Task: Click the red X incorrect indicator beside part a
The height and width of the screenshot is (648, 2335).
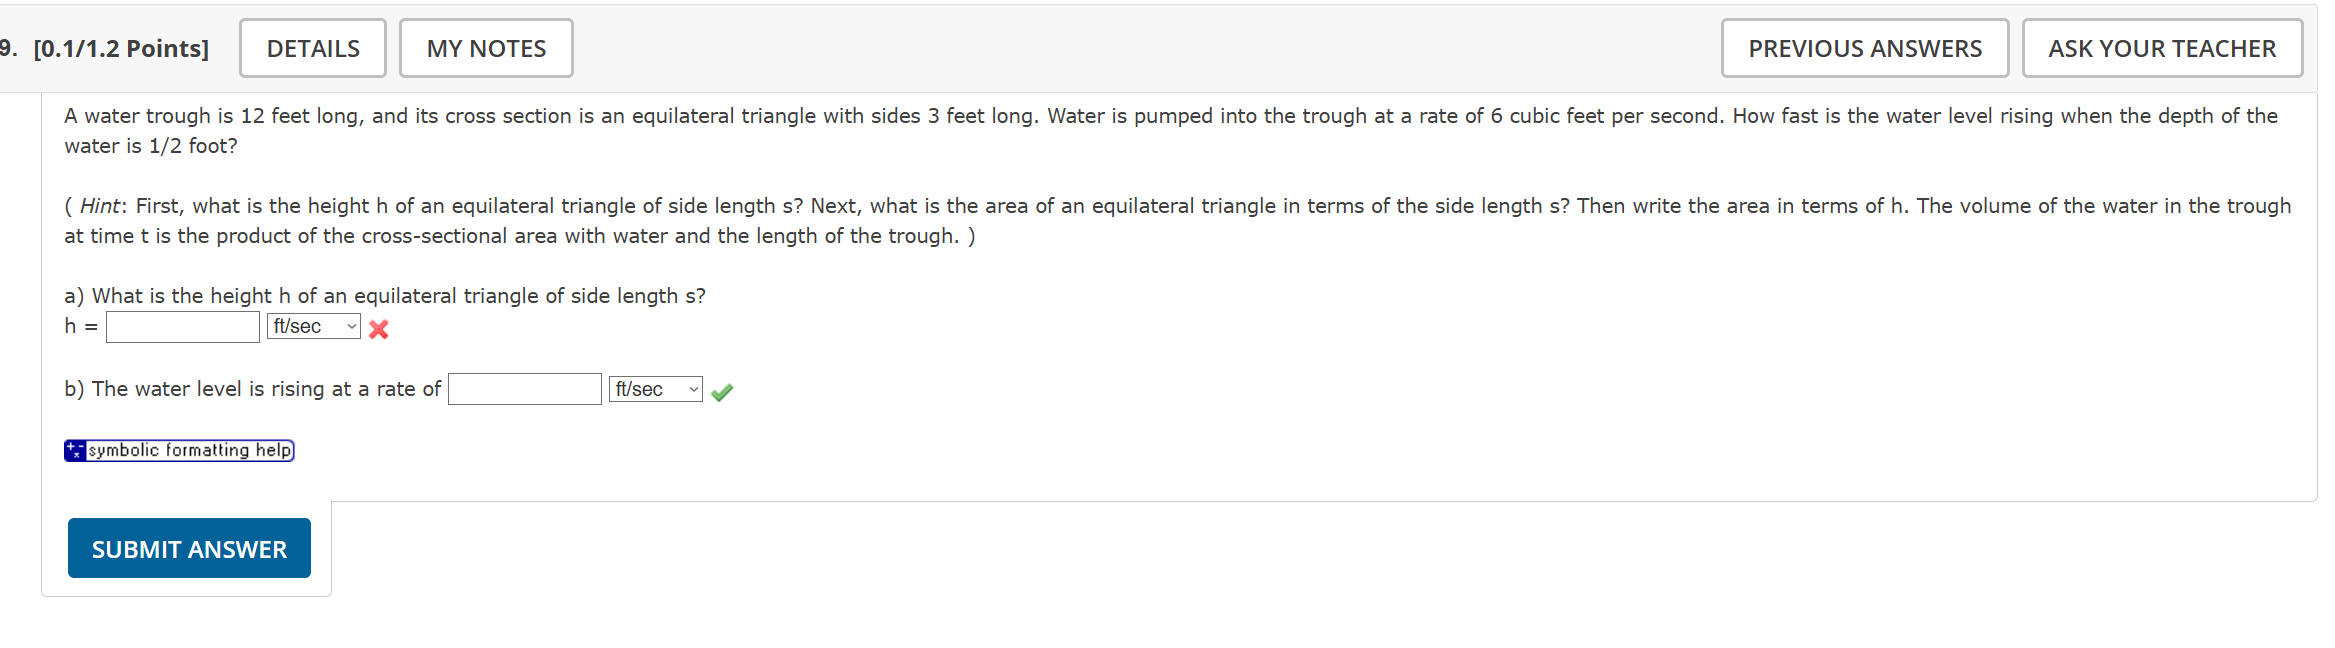Action: tap(378, 328)
